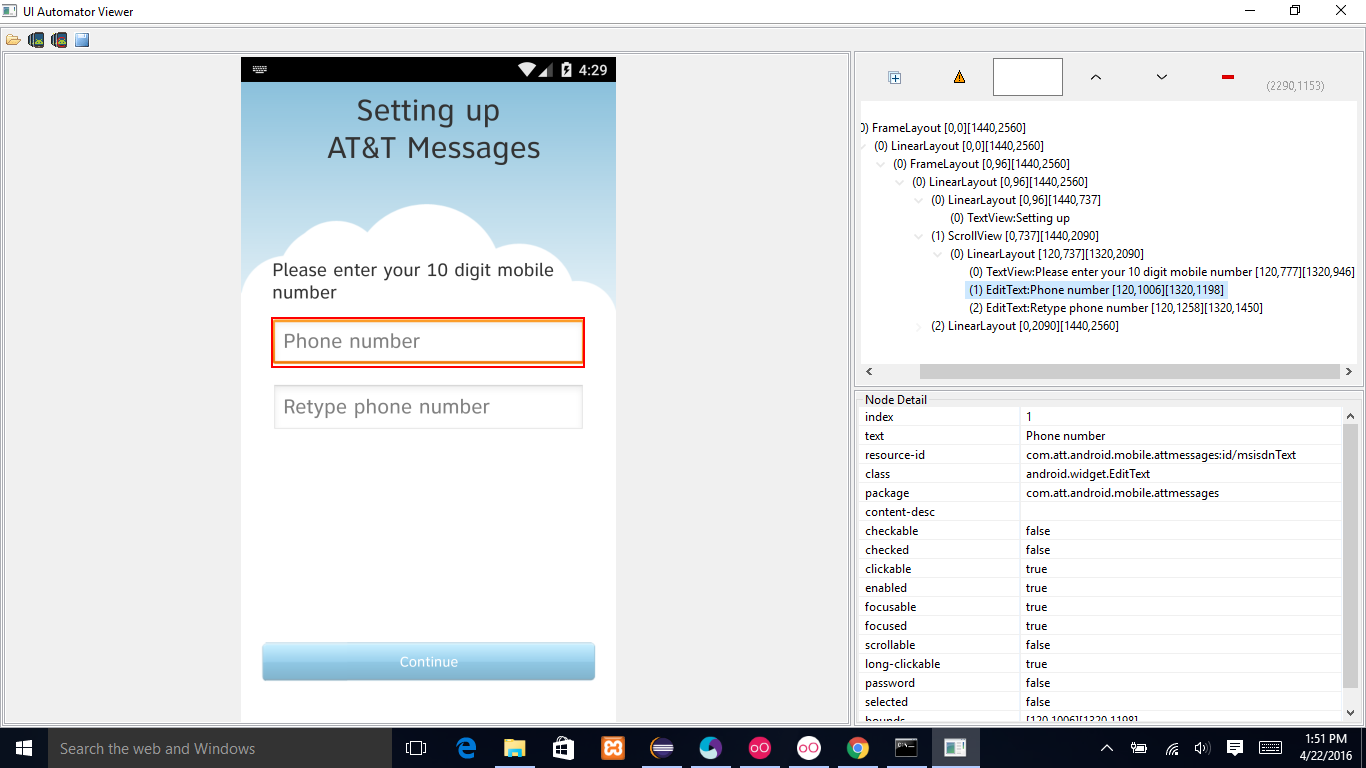Launch Microsoft Edge from the taskbar
This screenshot has width=1366, height=768.
click(466, 748)
